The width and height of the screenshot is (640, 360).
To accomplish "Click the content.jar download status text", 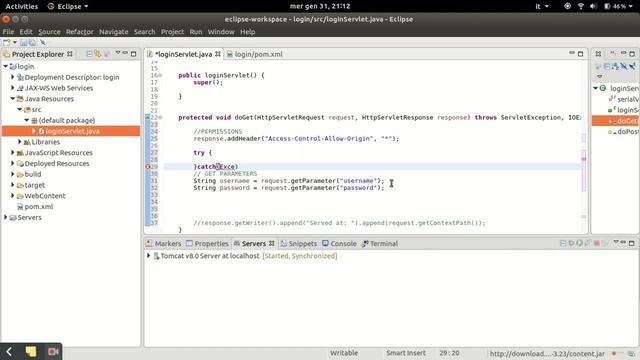I will [x=547, y=353].
